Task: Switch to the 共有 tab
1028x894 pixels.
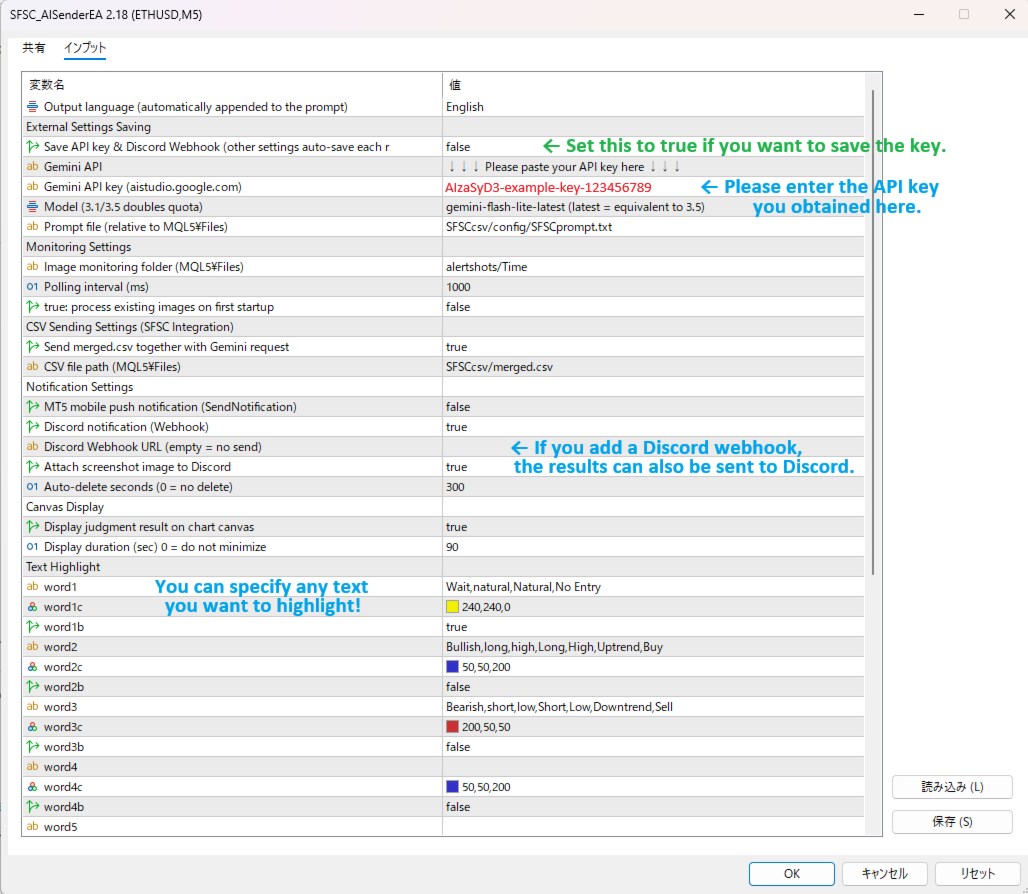Action: click(x=33, y=48)
